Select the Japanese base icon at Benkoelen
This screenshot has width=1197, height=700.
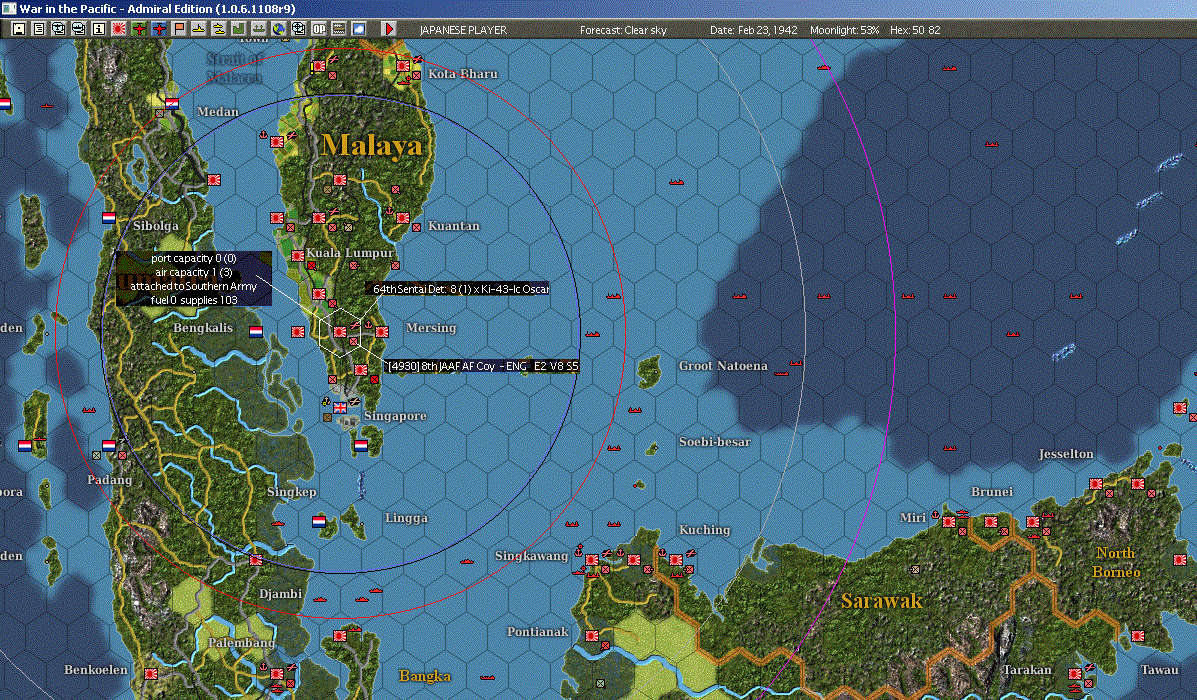pyautogui.click(x=151, y=674)
